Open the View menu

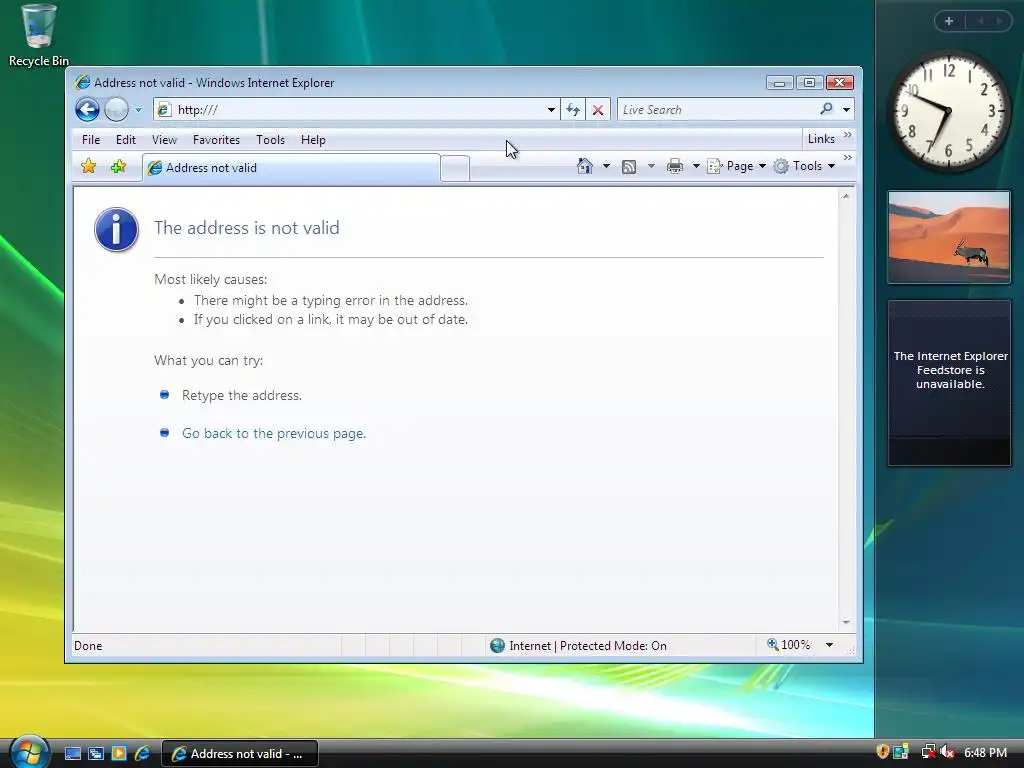164,140
